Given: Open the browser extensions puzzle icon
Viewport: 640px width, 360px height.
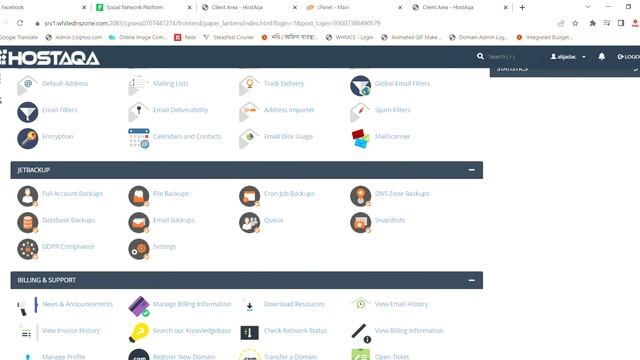Looking at the screenshot, I should pyautogui.click(x=592, y=23).
